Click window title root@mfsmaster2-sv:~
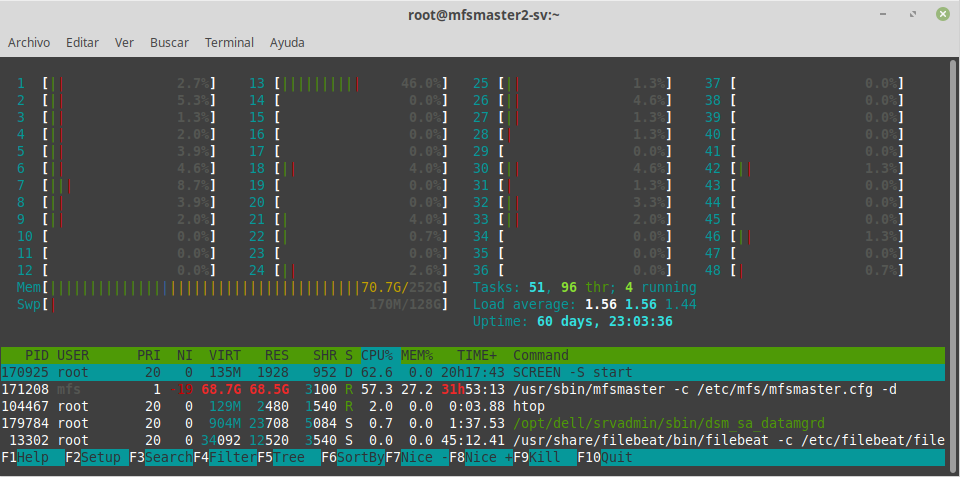The height and width of the screenshot is (477, 960). (484, 15)
